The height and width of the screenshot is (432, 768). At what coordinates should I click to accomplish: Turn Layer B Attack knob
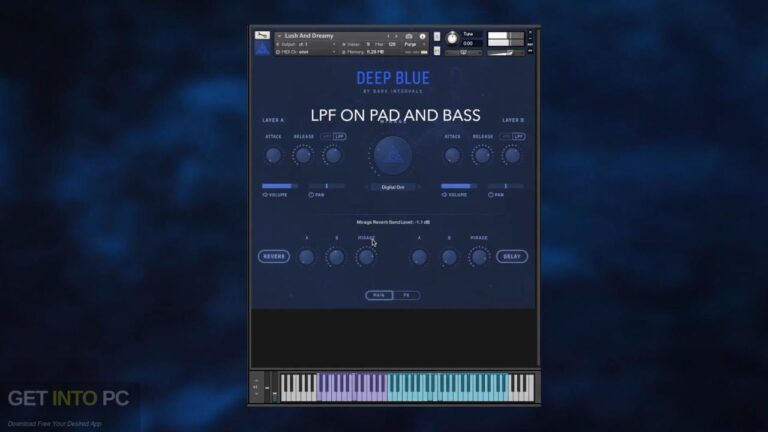point(452,155)
